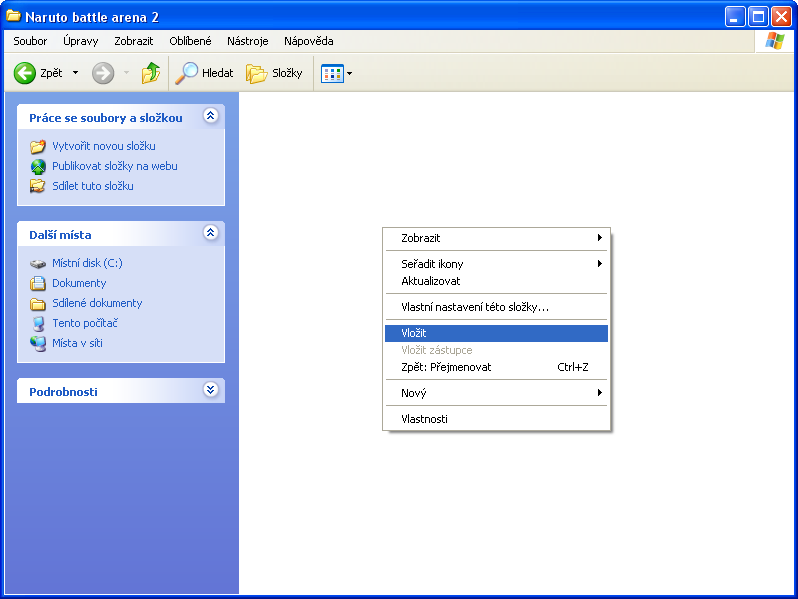The width and height of the screenshot is (798, 599).
Task: Open the Zobrazit menu in menu bar
Action: (133, 41)
